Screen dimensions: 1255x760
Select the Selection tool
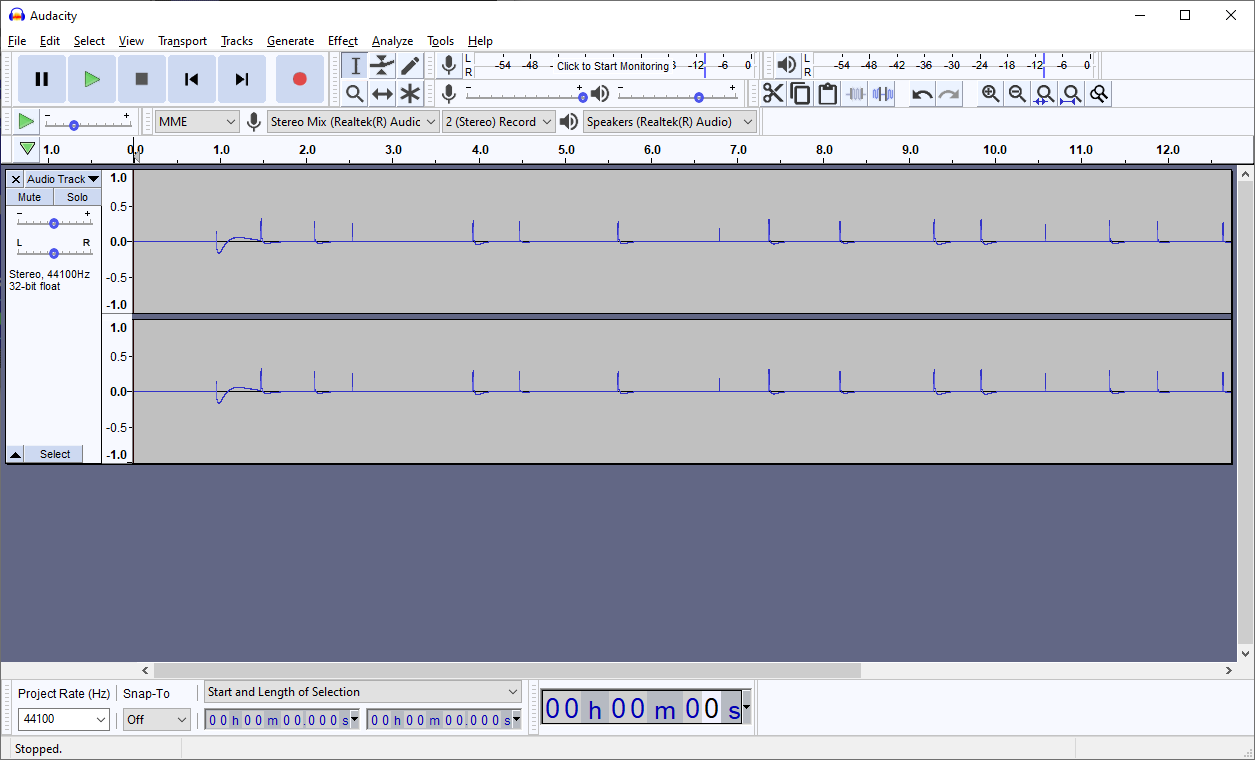[355, 65]
